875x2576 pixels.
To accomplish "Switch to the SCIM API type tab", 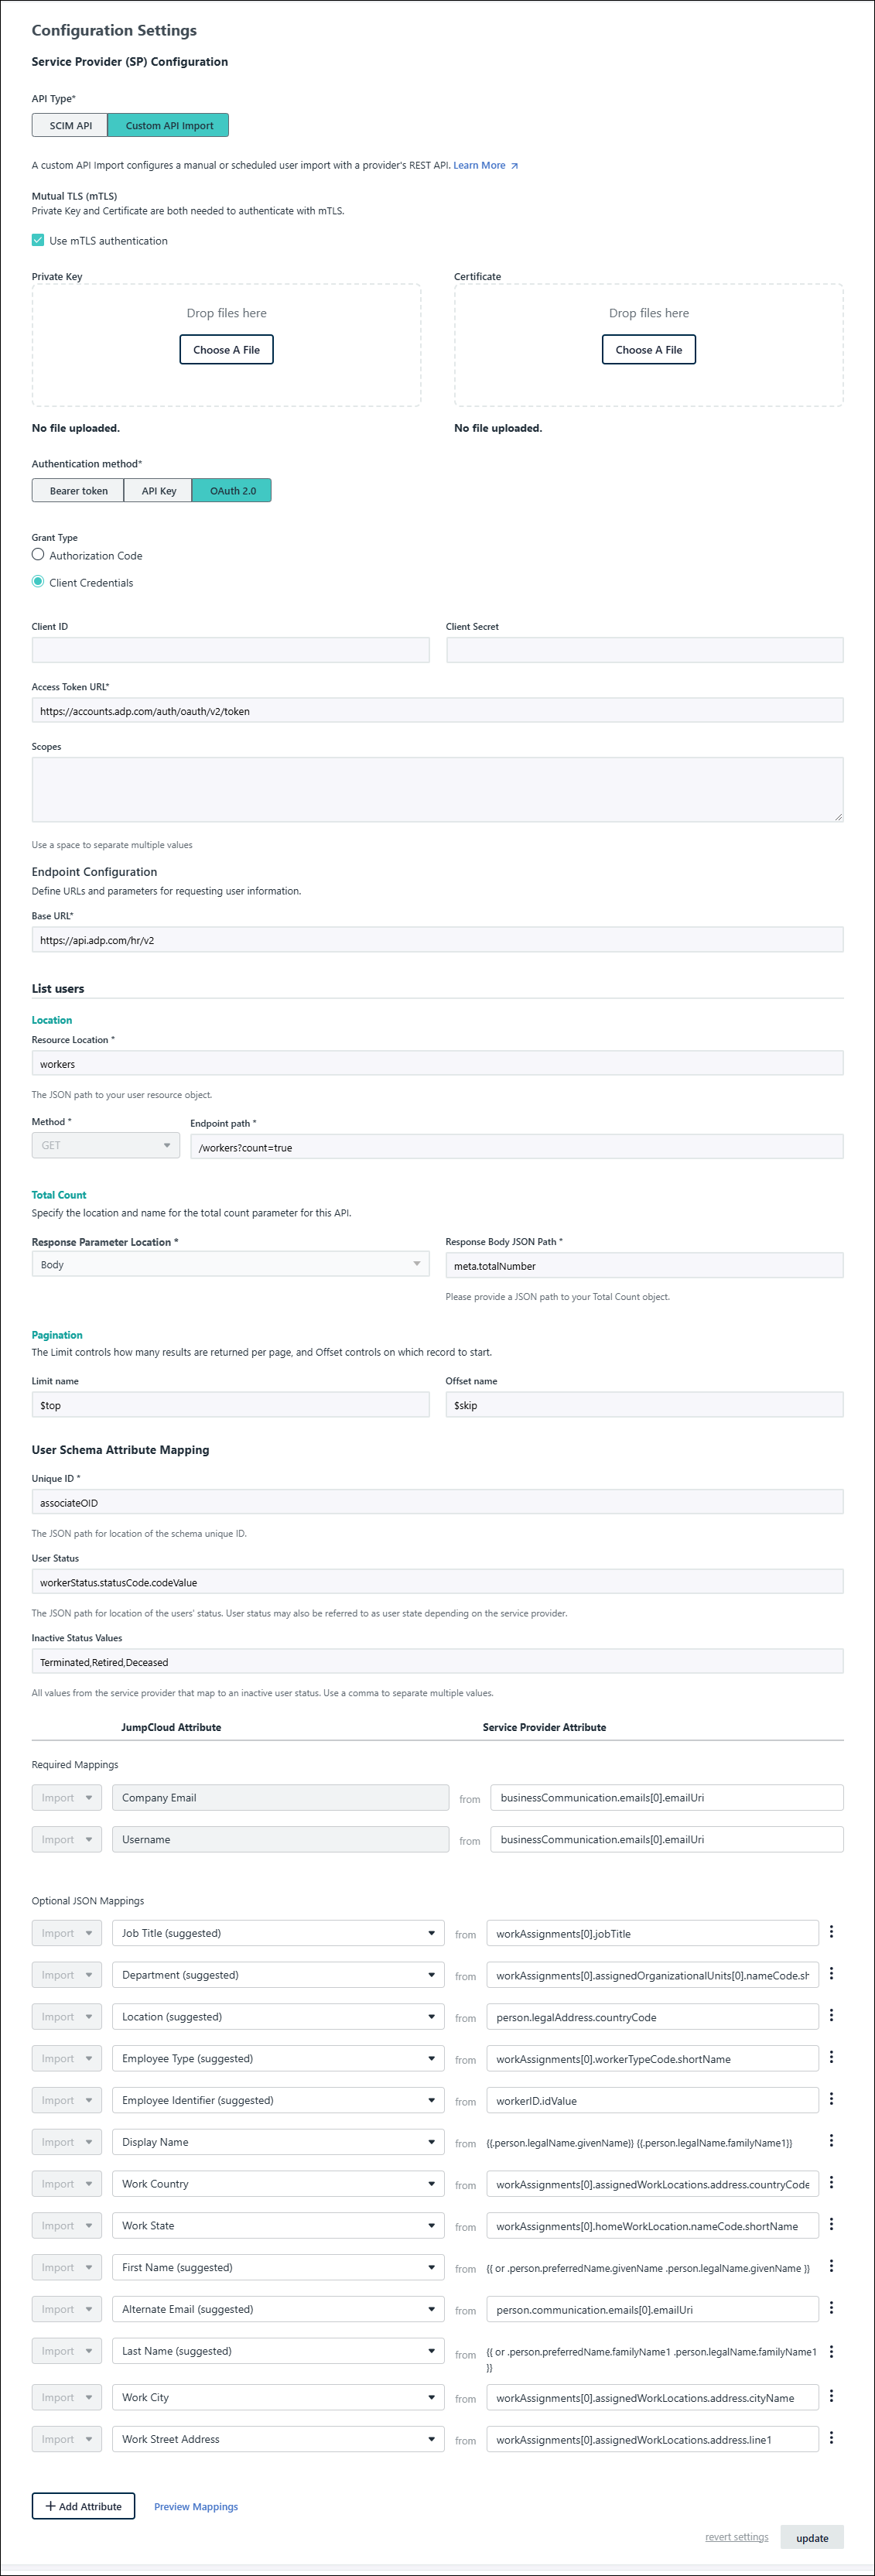I will [70, 126].
